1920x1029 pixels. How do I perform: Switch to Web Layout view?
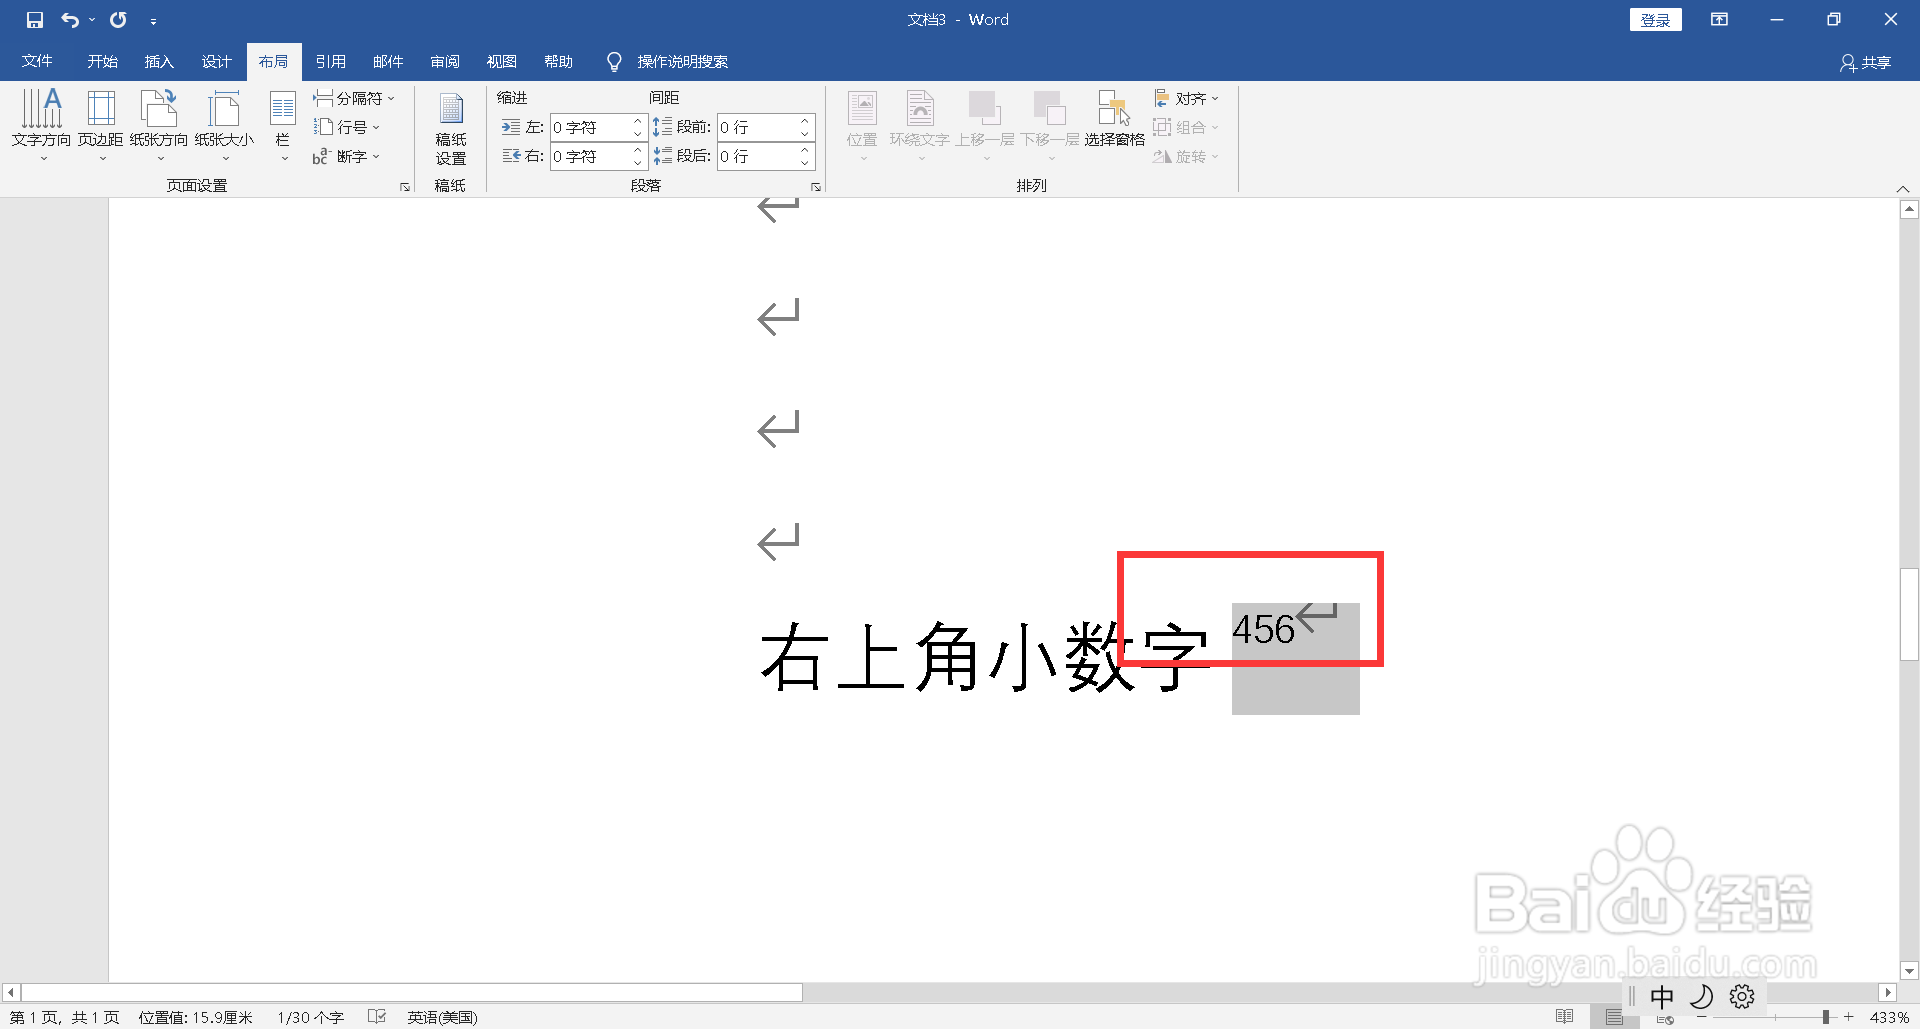1664,1019
